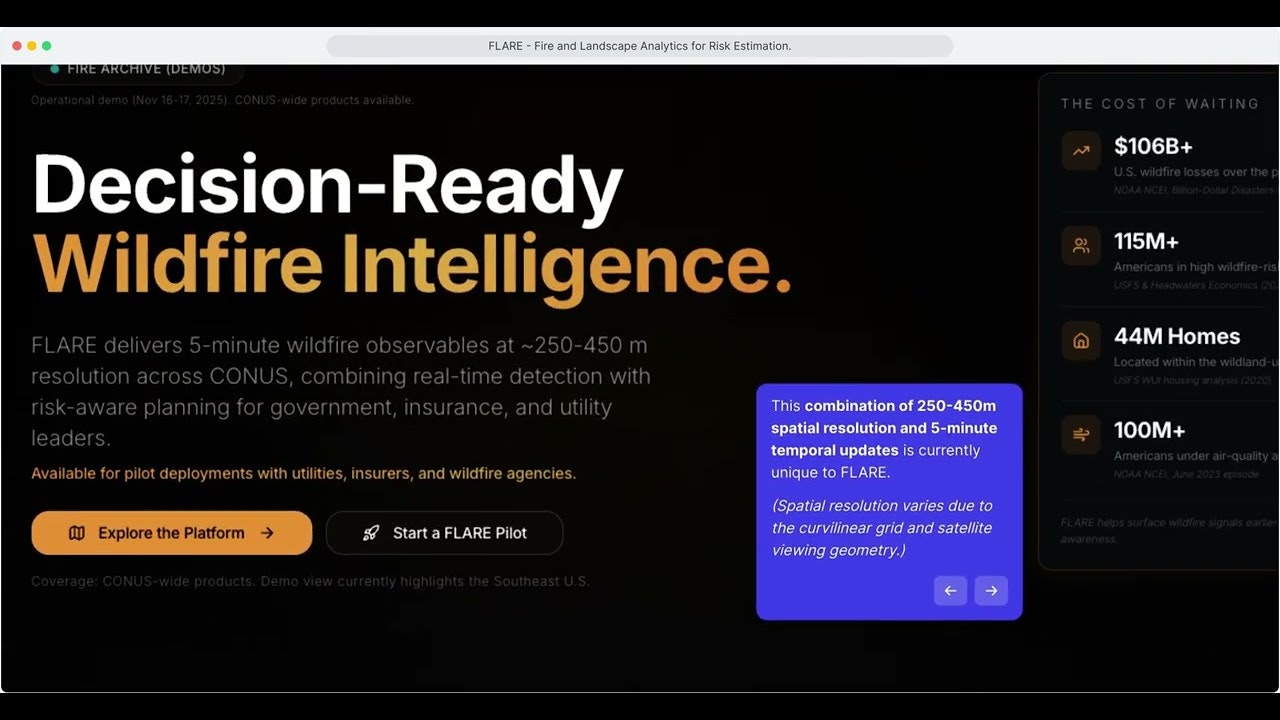1280x720 pixels.
Task: Click the people icon beside 115M+
Action: pos(1081,246)
